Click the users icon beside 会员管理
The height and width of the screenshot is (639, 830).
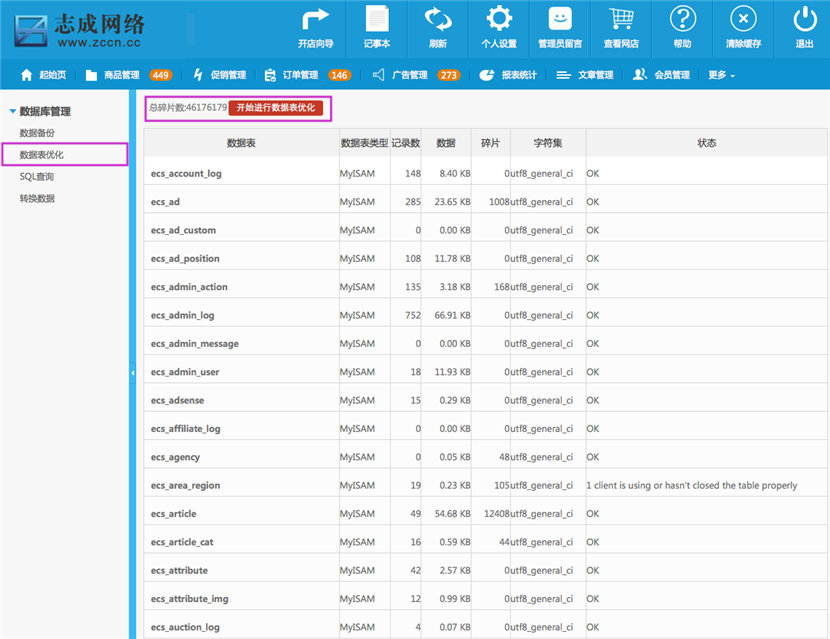coord(639,75)
